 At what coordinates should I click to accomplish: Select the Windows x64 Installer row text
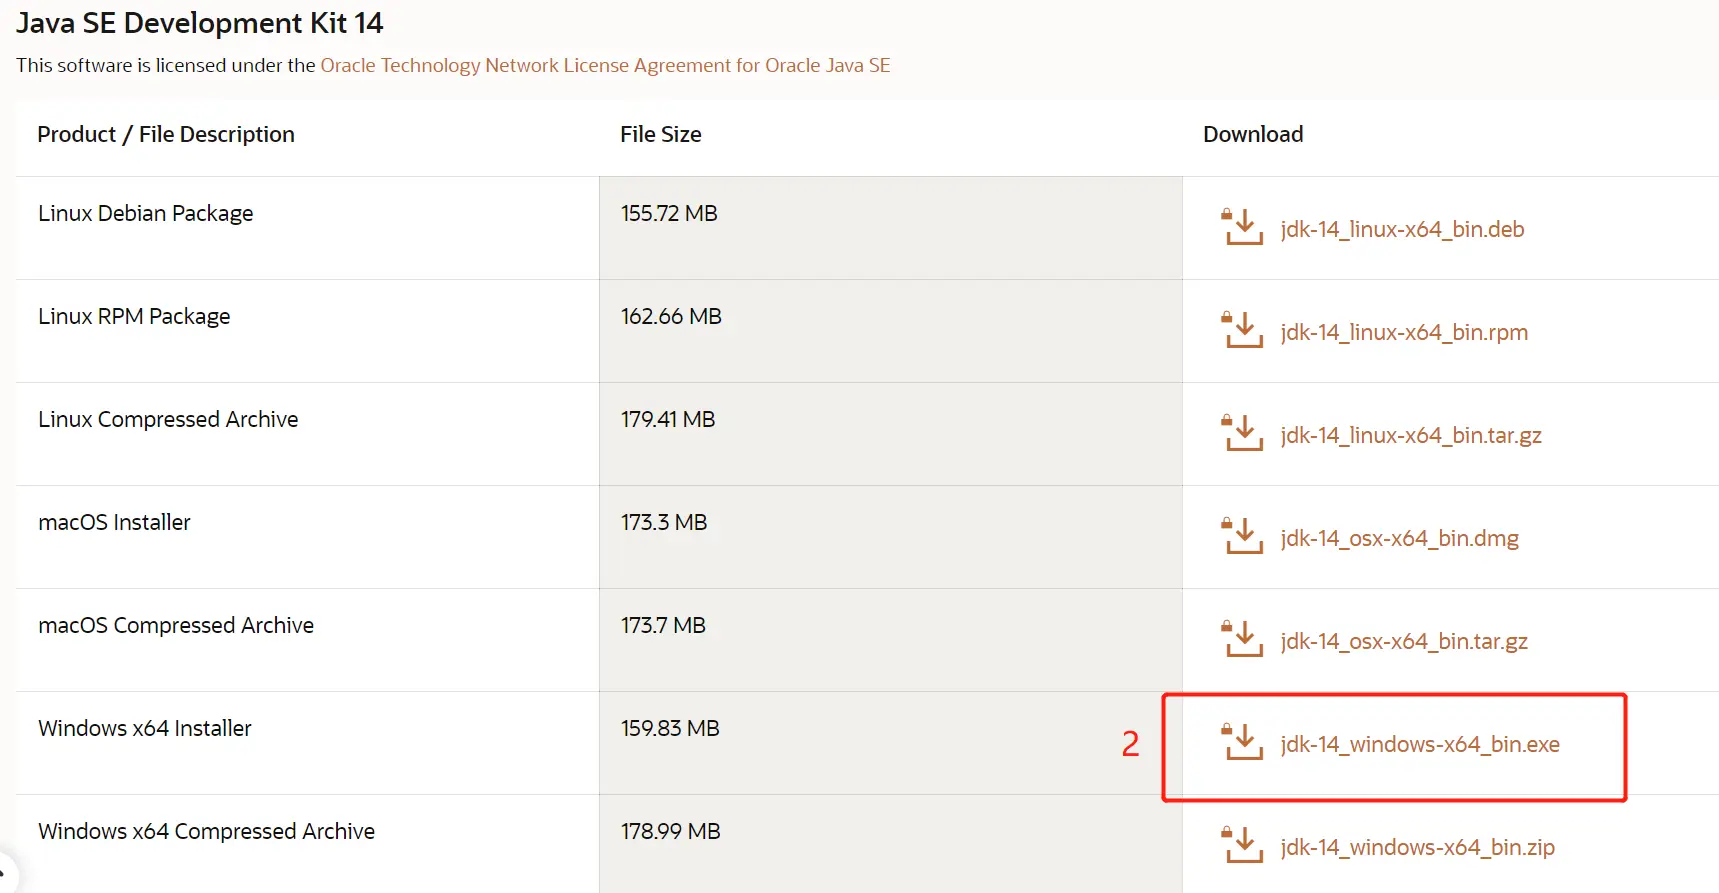(145, 728)
